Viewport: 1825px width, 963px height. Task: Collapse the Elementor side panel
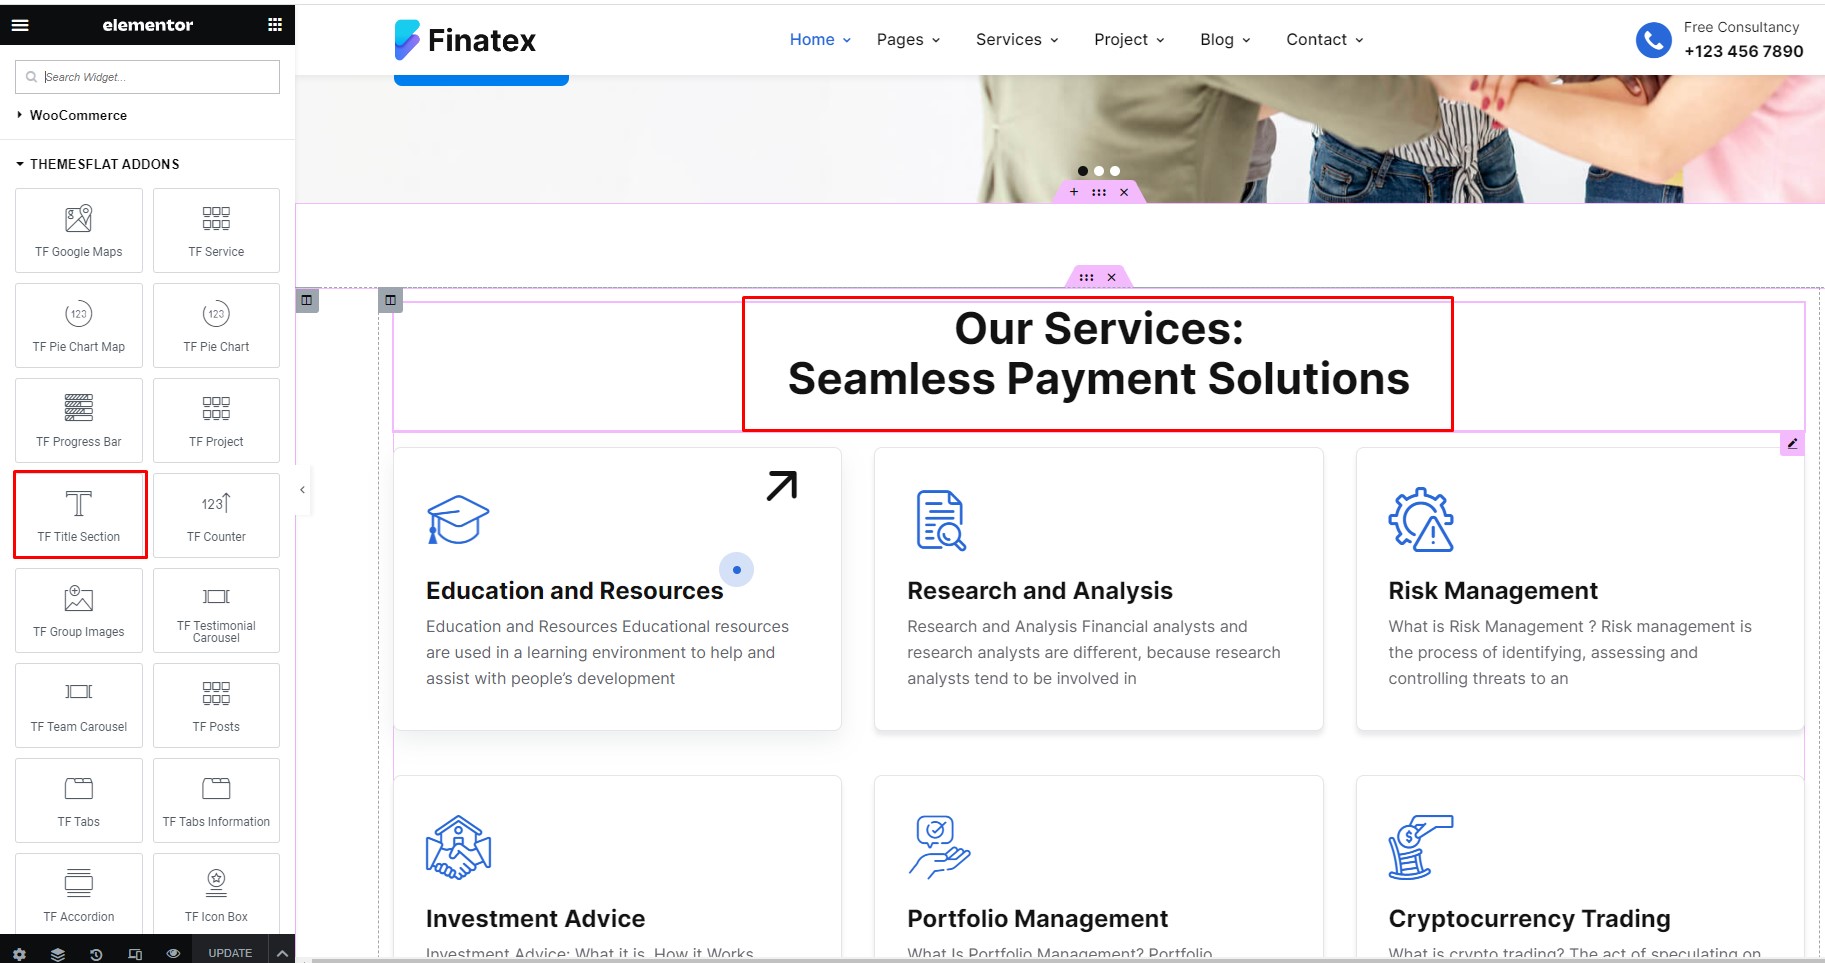tap(302, 490)
